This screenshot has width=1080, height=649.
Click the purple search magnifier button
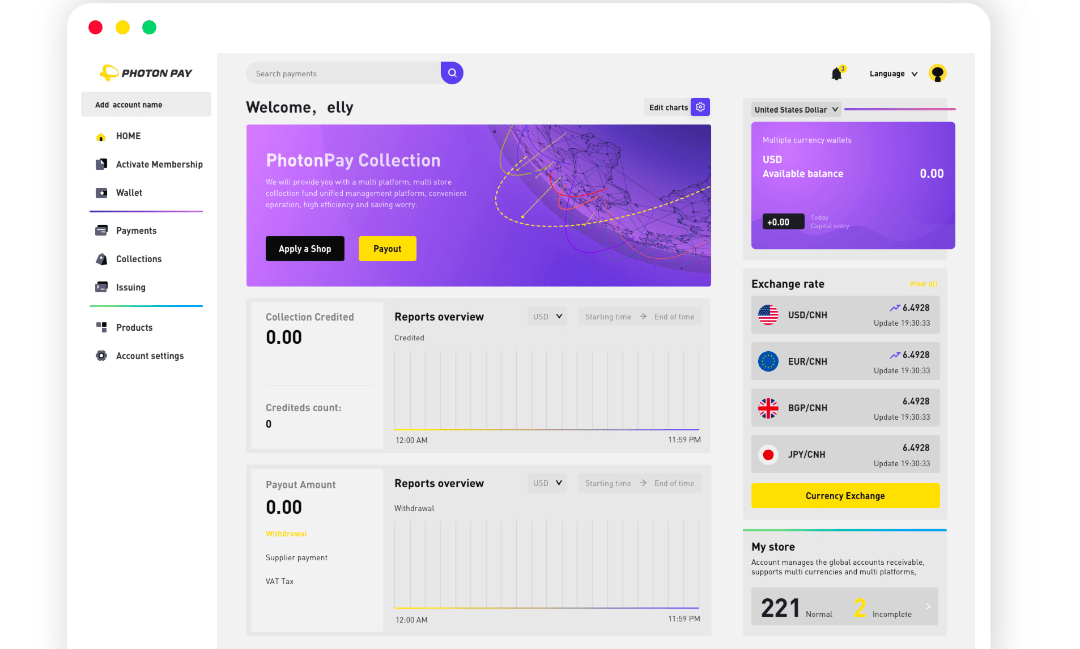tap(452, 73)
